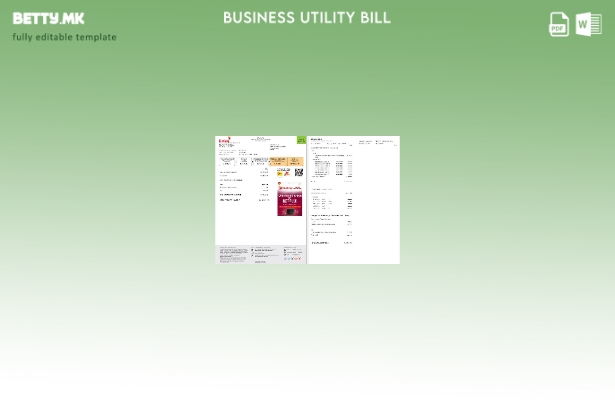Click the Word document format icon
The image size is (615, 400).
(x=589, y=24)
